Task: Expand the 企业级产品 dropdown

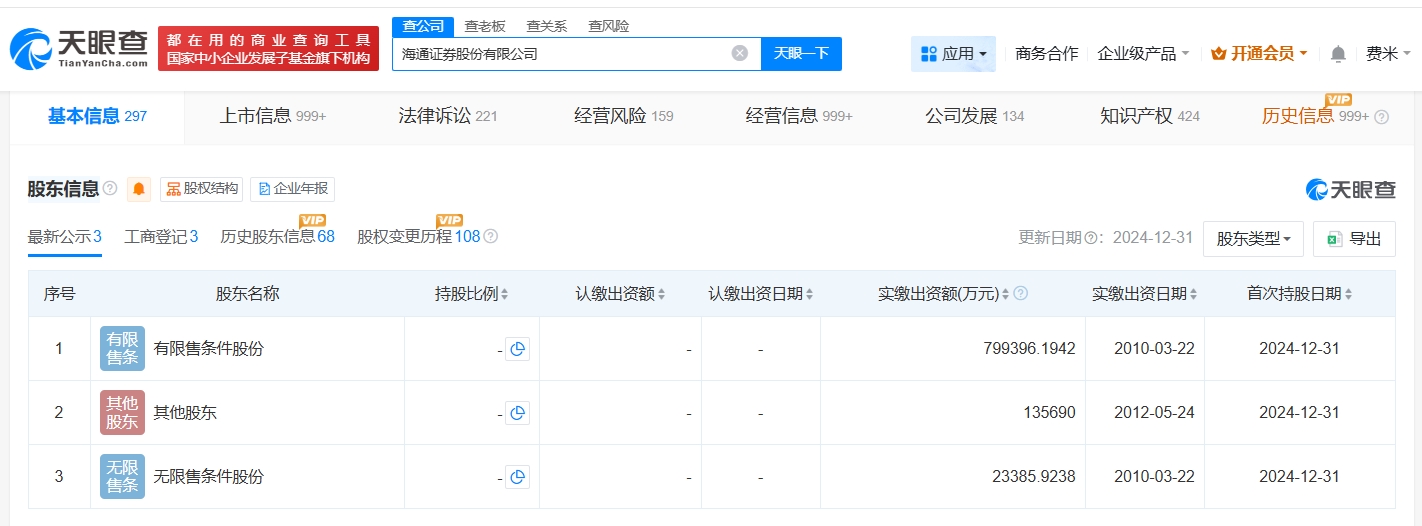Action: pyautogui.click(x=1143, y=54)
